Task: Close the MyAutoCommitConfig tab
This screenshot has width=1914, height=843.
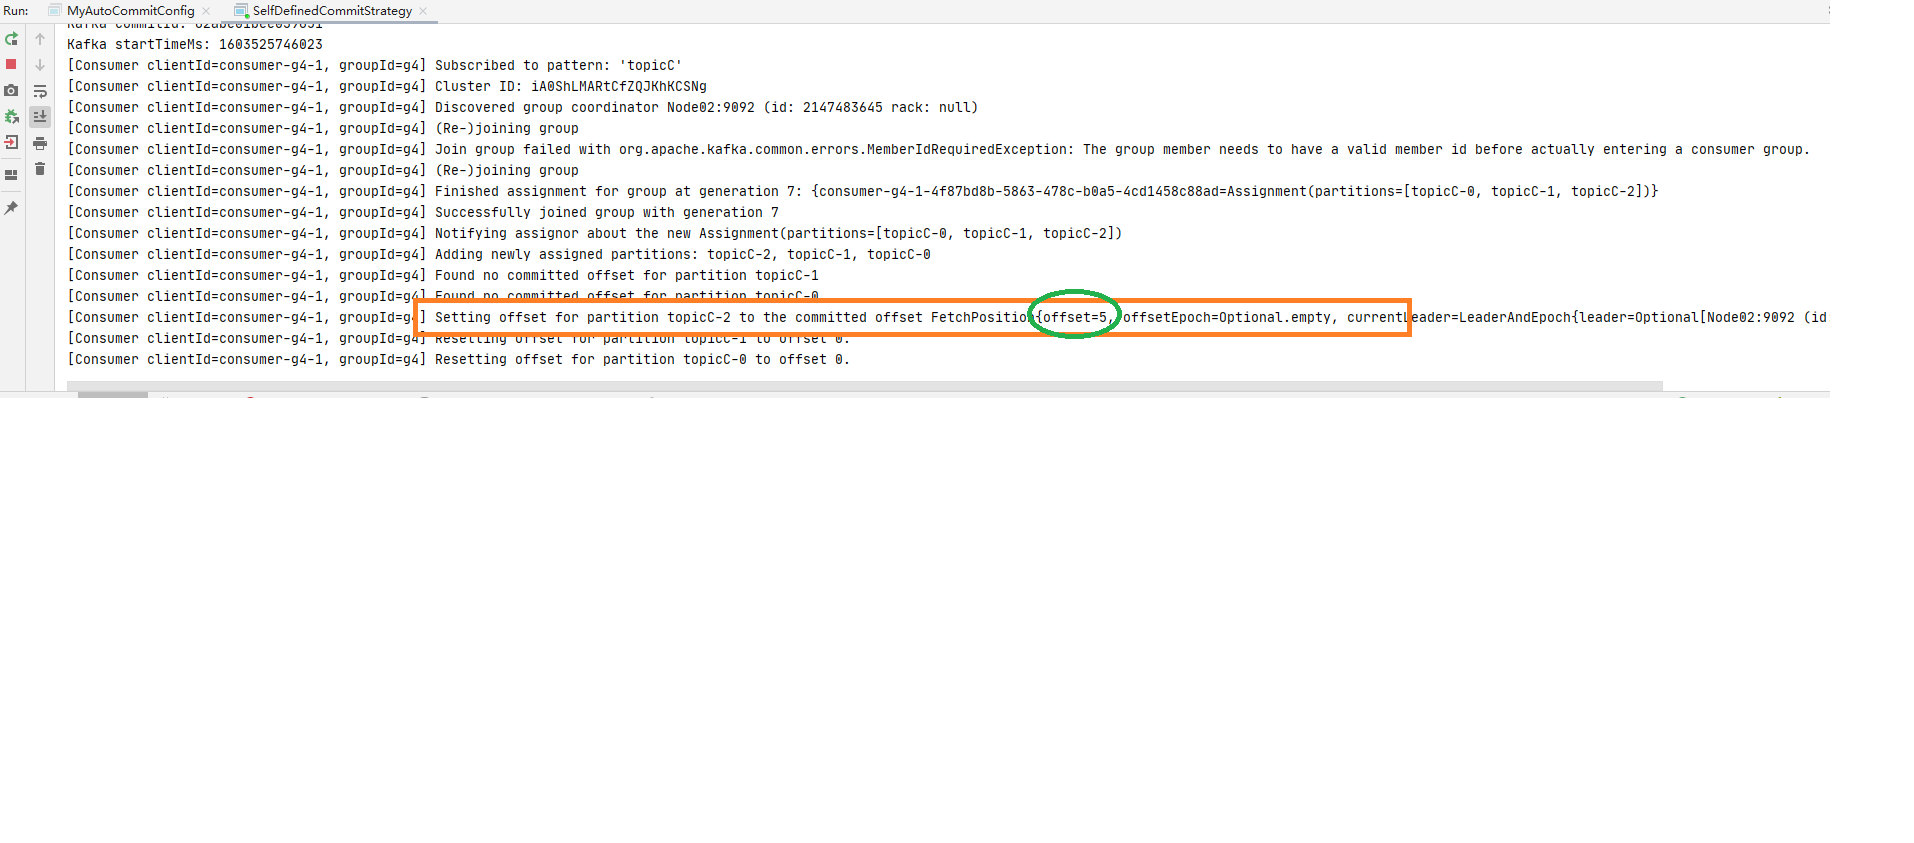Action: tap(206, 11)
